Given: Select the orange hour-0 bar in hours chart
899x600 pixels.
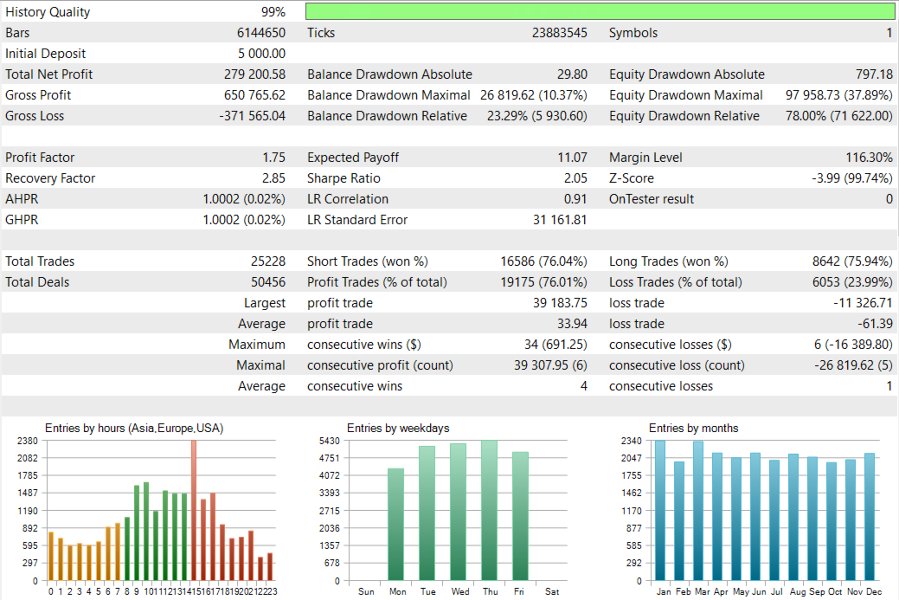Looking at the screenshot, I should tap(50, 556).
